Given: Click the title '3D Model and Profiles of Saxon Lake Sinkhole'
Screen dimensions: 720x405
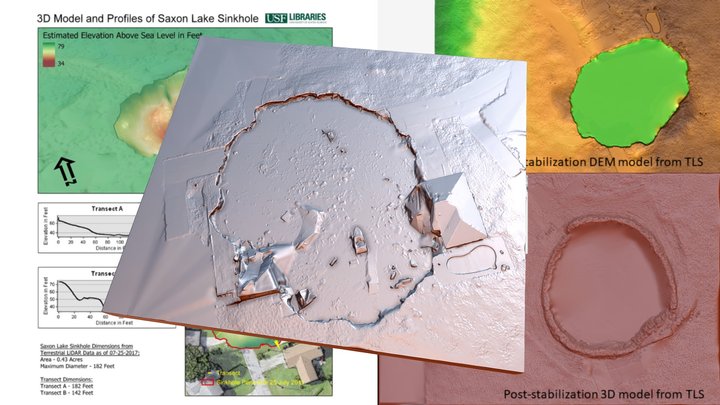Looking at the screenshot, I should (147, 19).
